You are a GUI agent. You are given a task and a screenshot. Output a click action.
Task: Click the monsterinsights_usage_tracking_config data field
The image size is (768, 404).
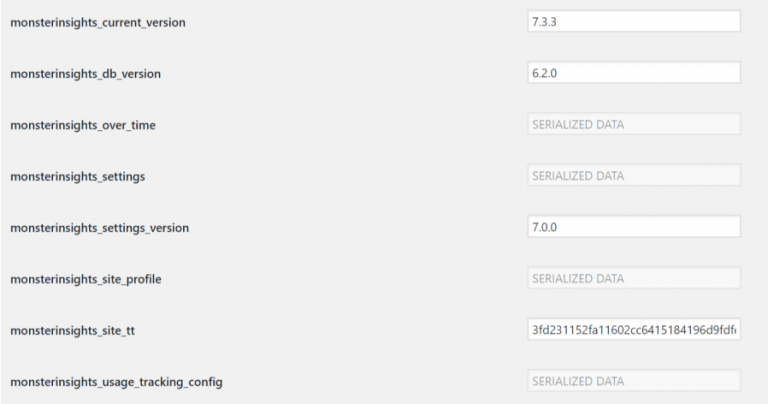point(633,381)
